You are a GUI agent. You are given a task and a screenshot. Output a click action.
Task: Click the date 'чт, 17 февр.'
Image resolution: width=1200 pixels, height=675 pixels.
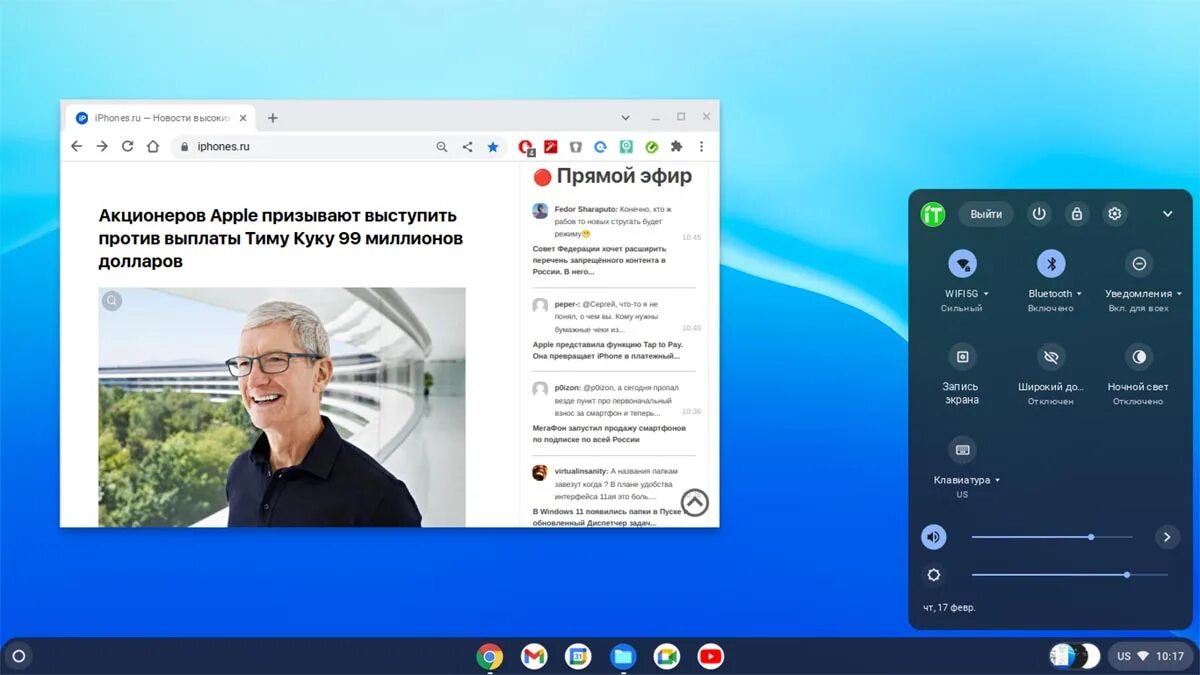point(949,607)
